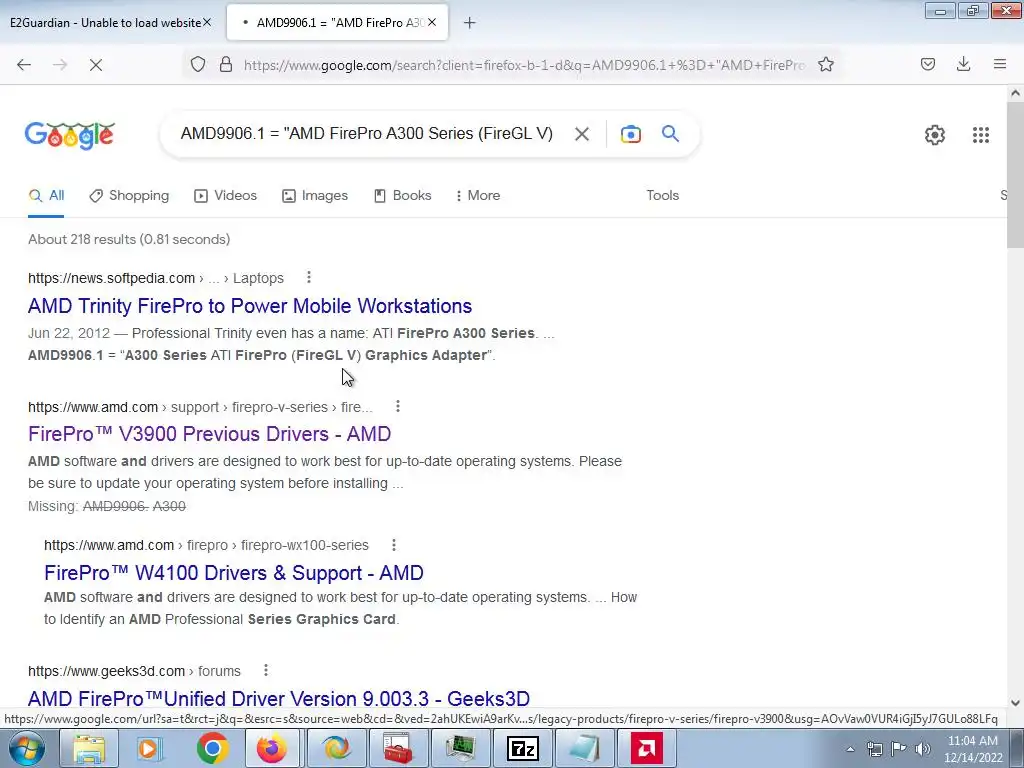Open the AMD application in taskbar
The width and height of the screenshot is (1024, 768).
[647, 748]
